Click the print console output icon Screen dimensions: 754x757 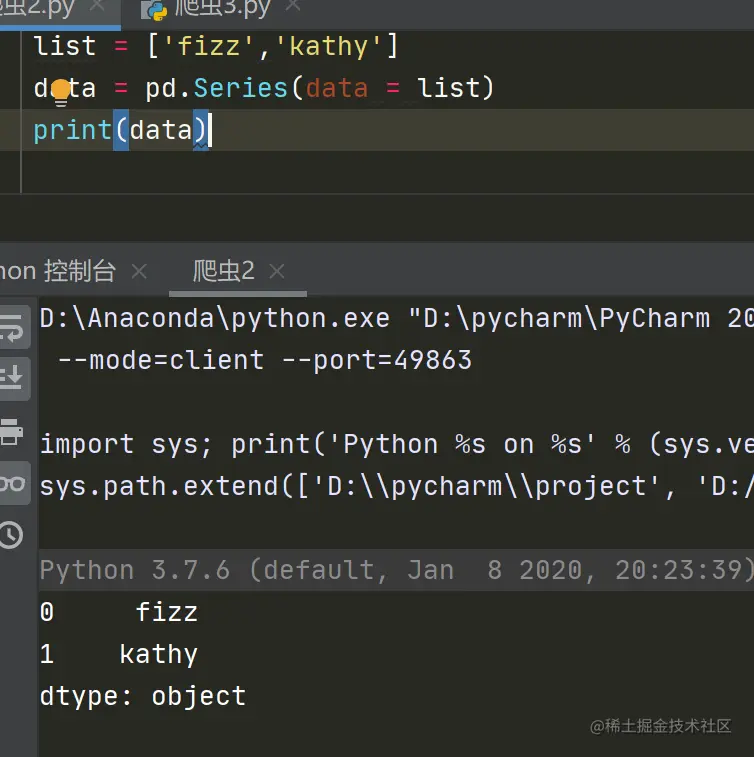point(11,432)
